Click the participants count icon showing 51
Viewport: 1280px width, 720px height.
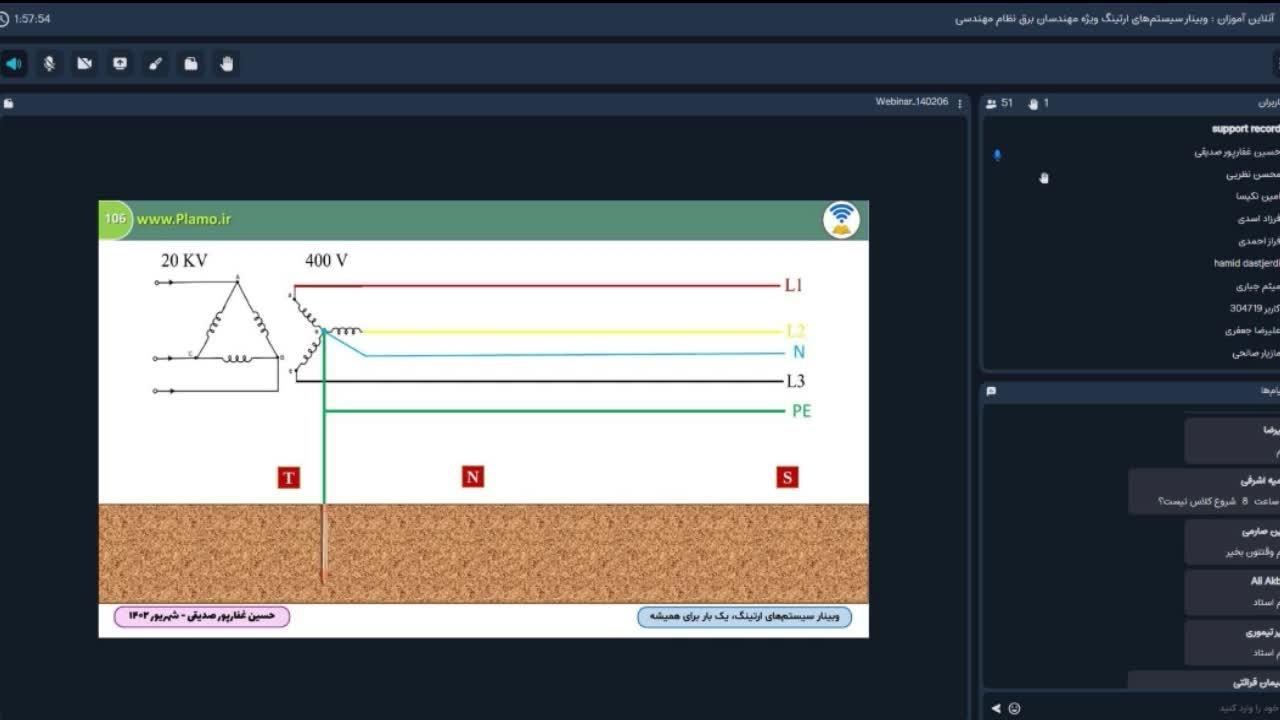point(991,103)
